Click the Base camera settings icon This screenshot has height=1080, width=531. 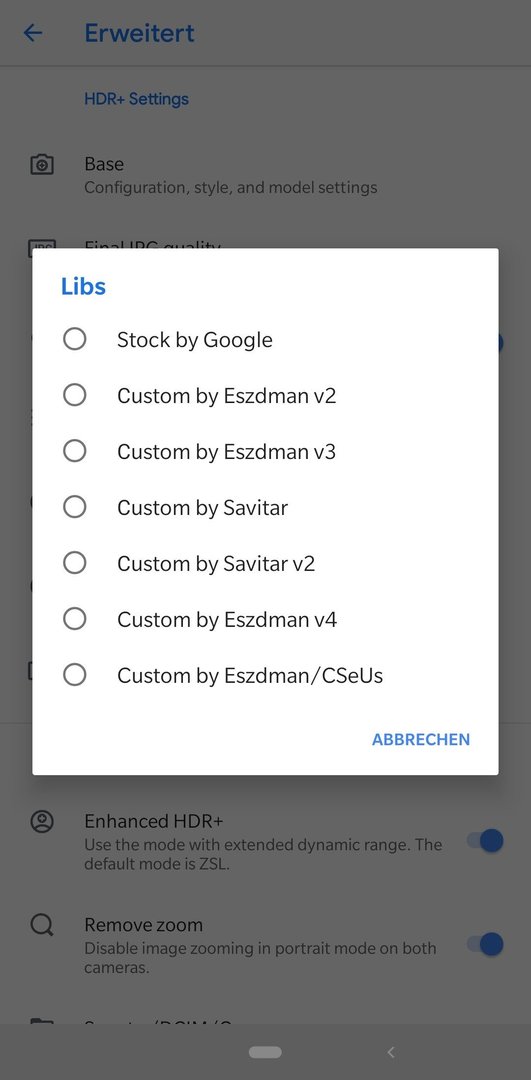click(42, 165)
